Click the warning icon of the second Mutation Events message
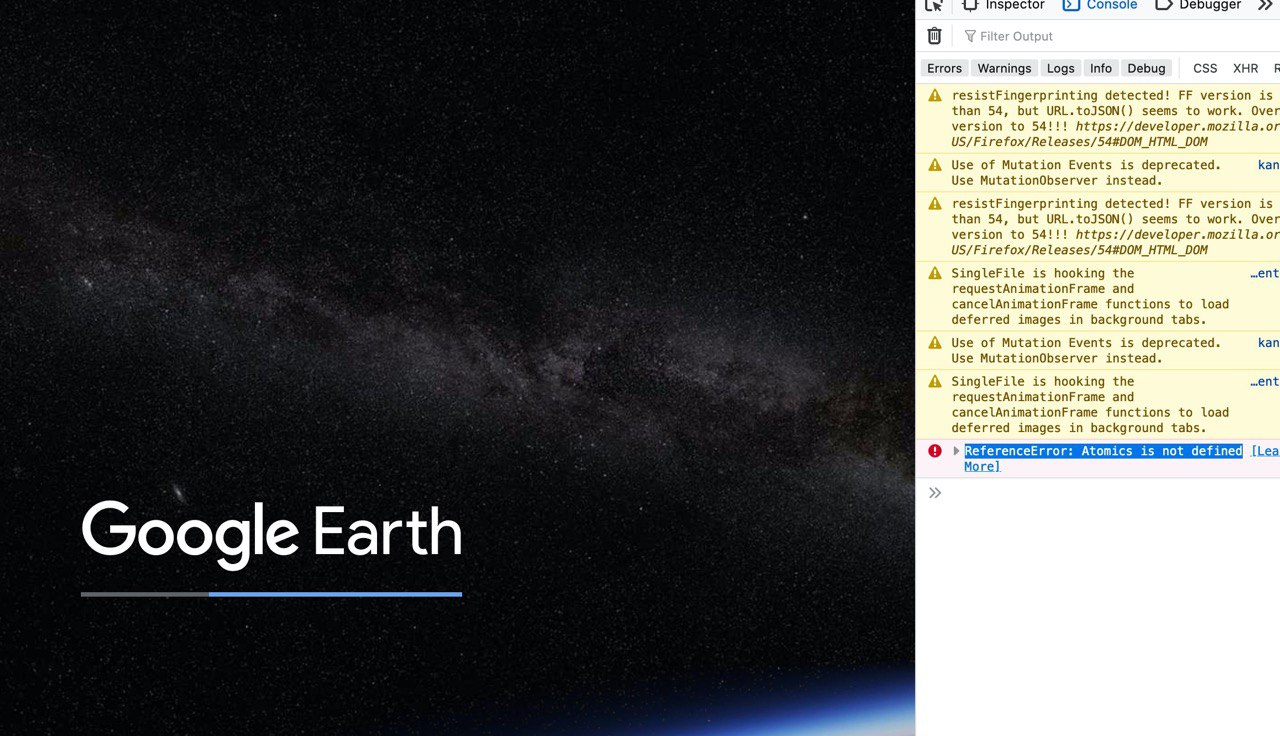This screenshot has width=1280, height=736. tap(935, 343)
